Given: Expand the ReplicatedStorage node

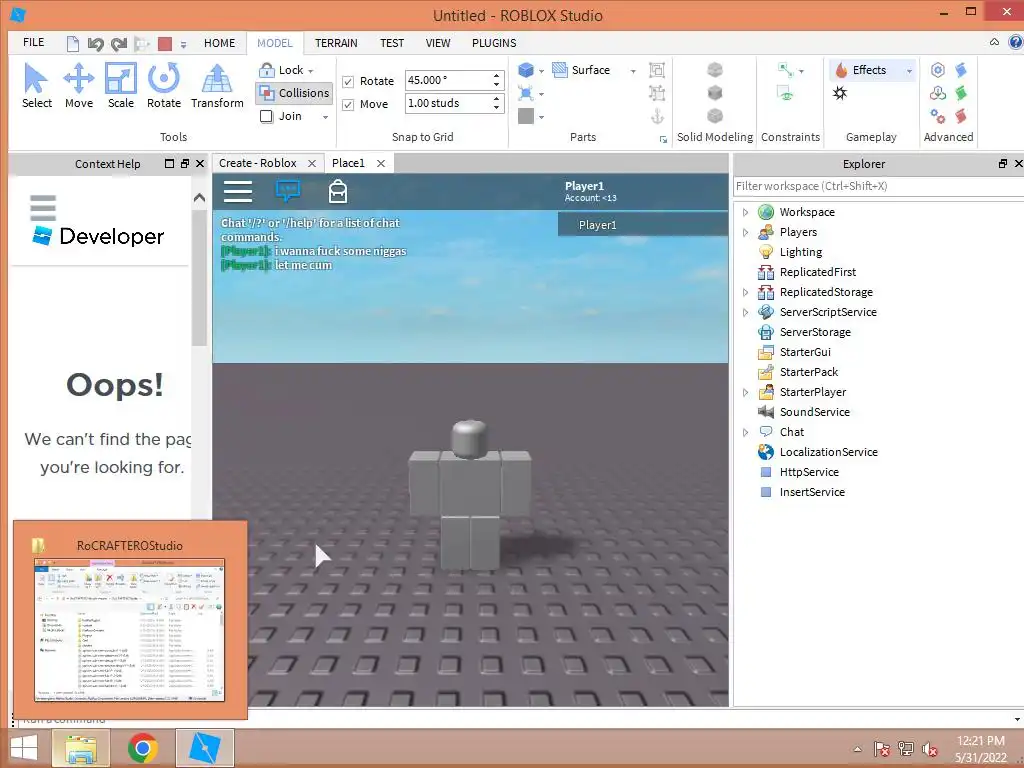Looking at the screenshot, I should click(x=745, y=293).
